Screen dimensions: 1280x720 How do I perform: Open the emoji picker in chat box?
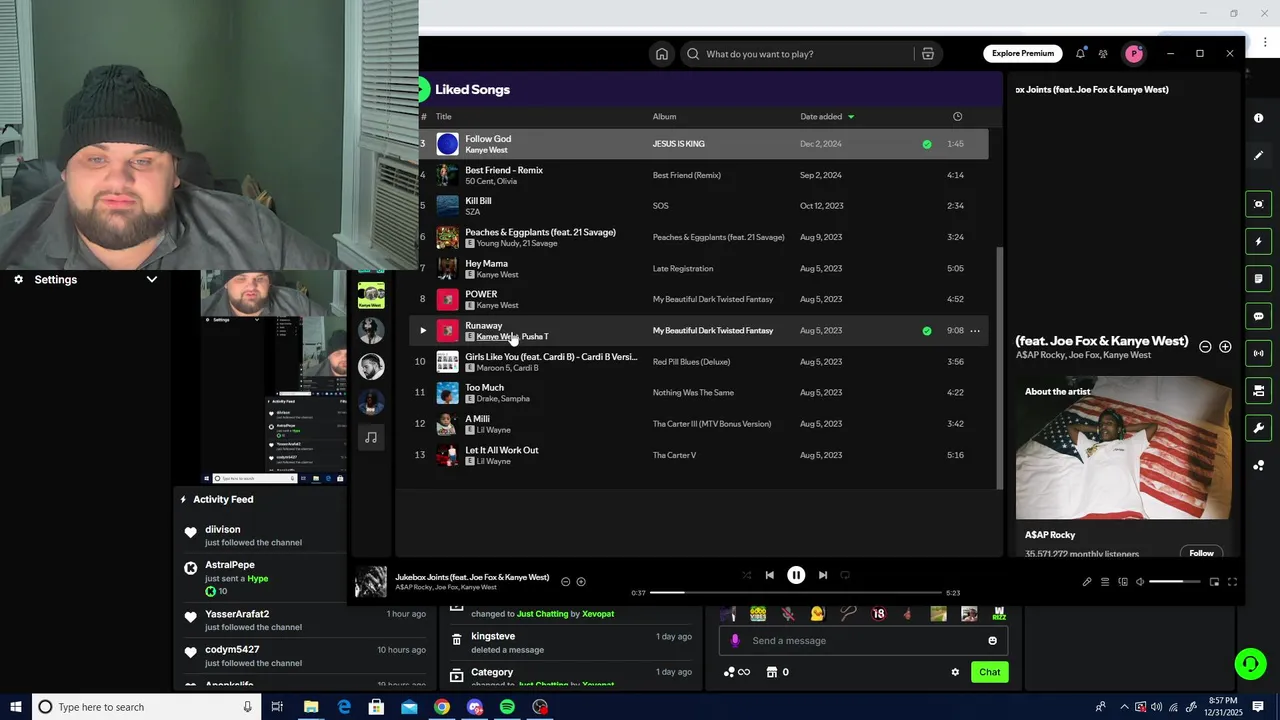click(x=992, y=641)
